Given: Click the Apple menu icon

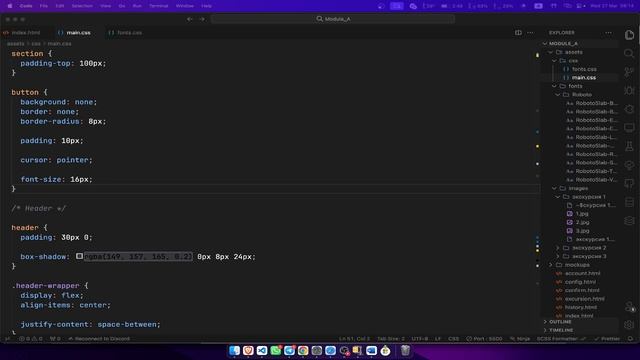Looking at the screenshot, I should click(x=10, y=6).
